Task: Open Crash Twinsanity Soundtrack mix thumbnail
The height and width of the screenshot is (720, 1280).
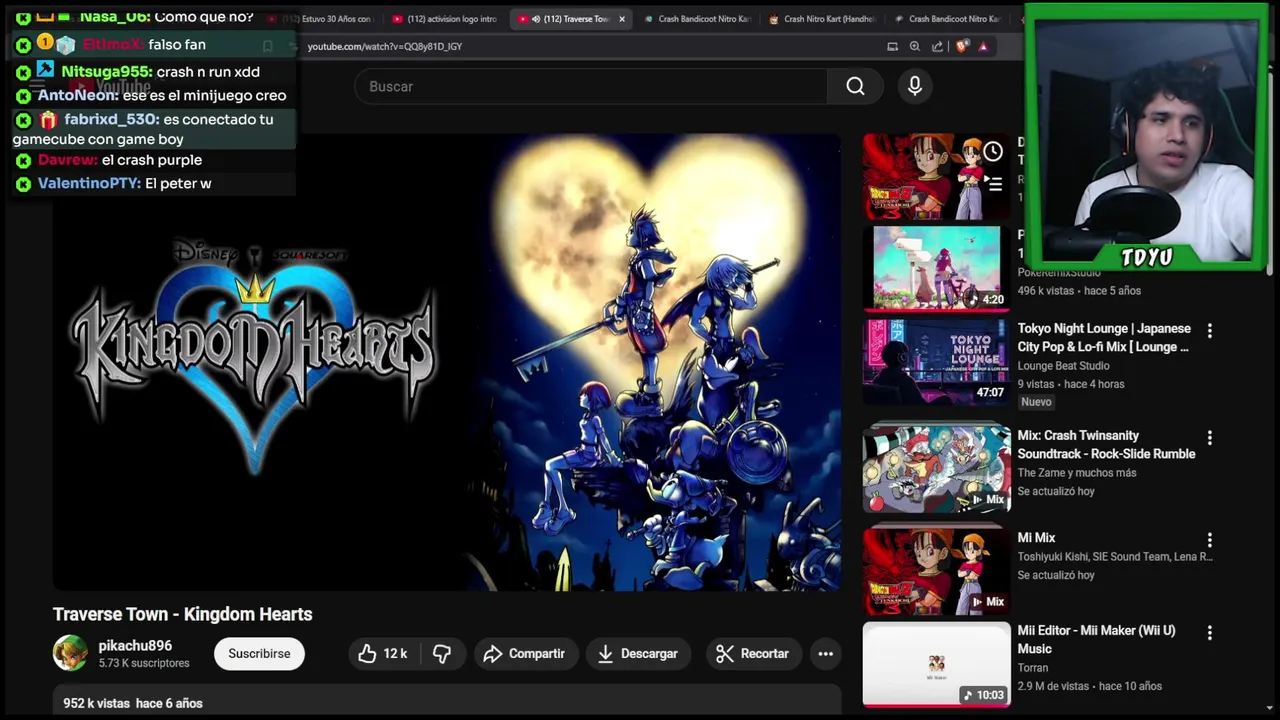Action: coord(937,469)
